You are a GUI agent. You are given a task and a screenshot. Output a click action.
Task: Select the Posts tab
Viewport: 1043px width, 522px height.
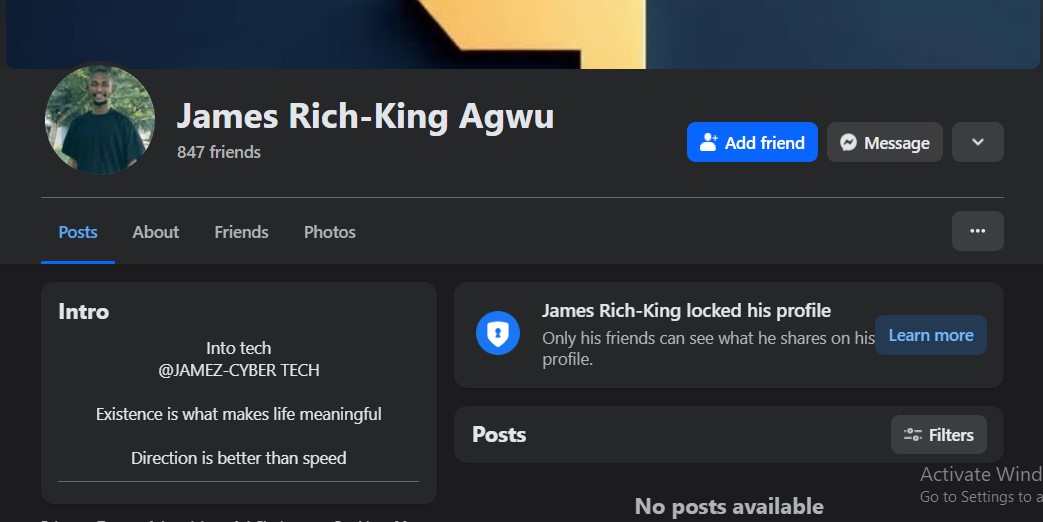coord(78,232)
